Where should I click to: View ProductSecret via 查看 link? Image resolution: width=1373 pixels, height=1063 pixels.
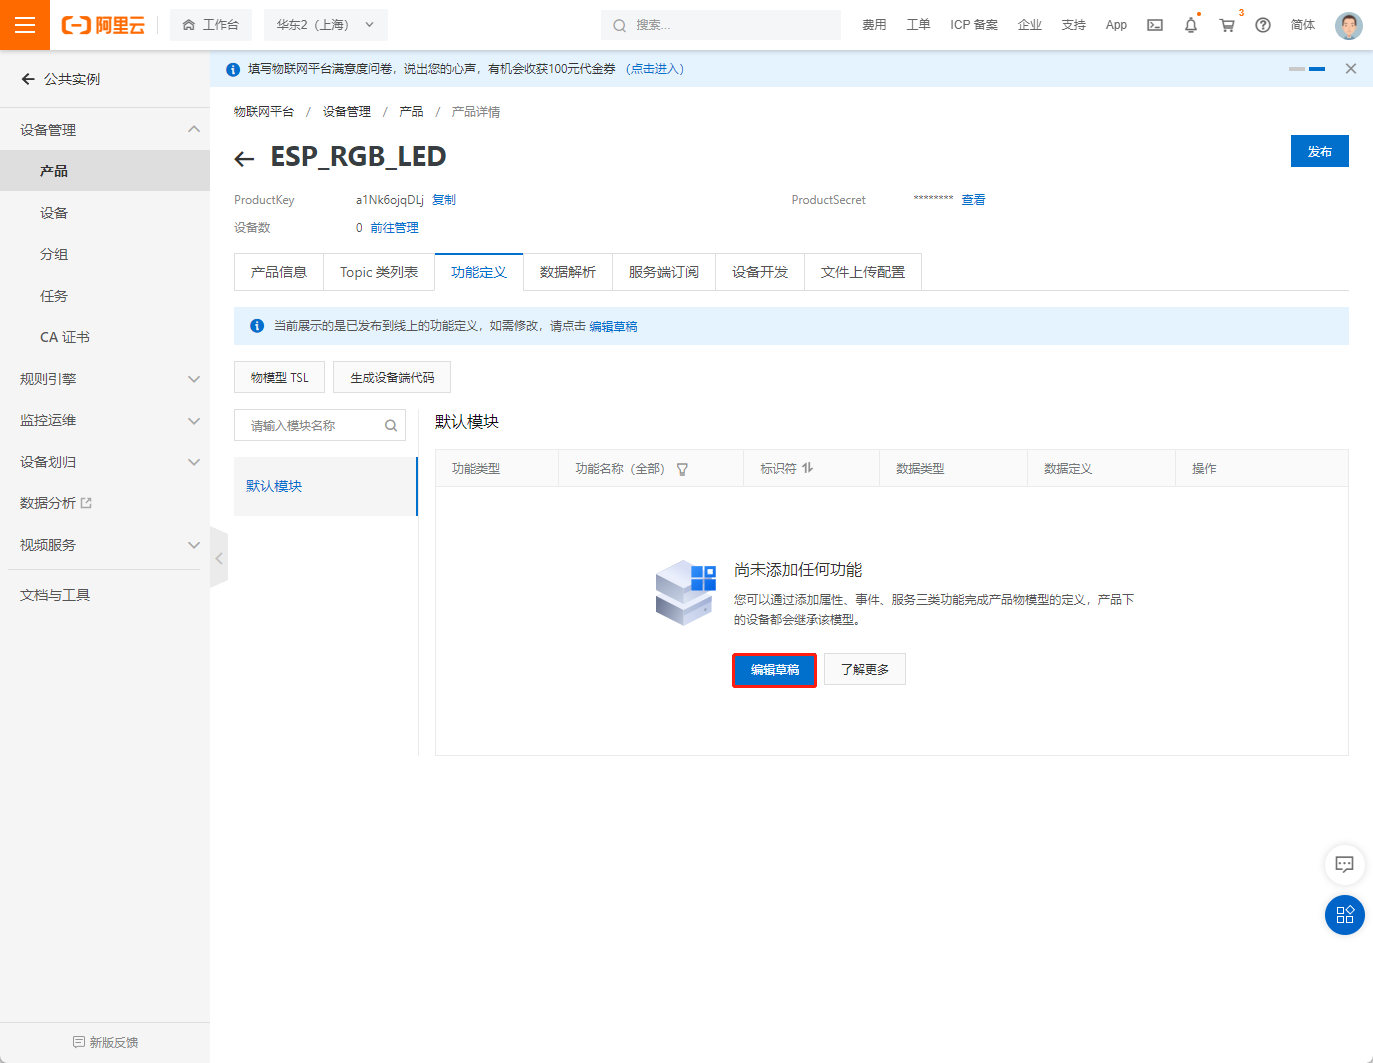(x=973, y=200)
